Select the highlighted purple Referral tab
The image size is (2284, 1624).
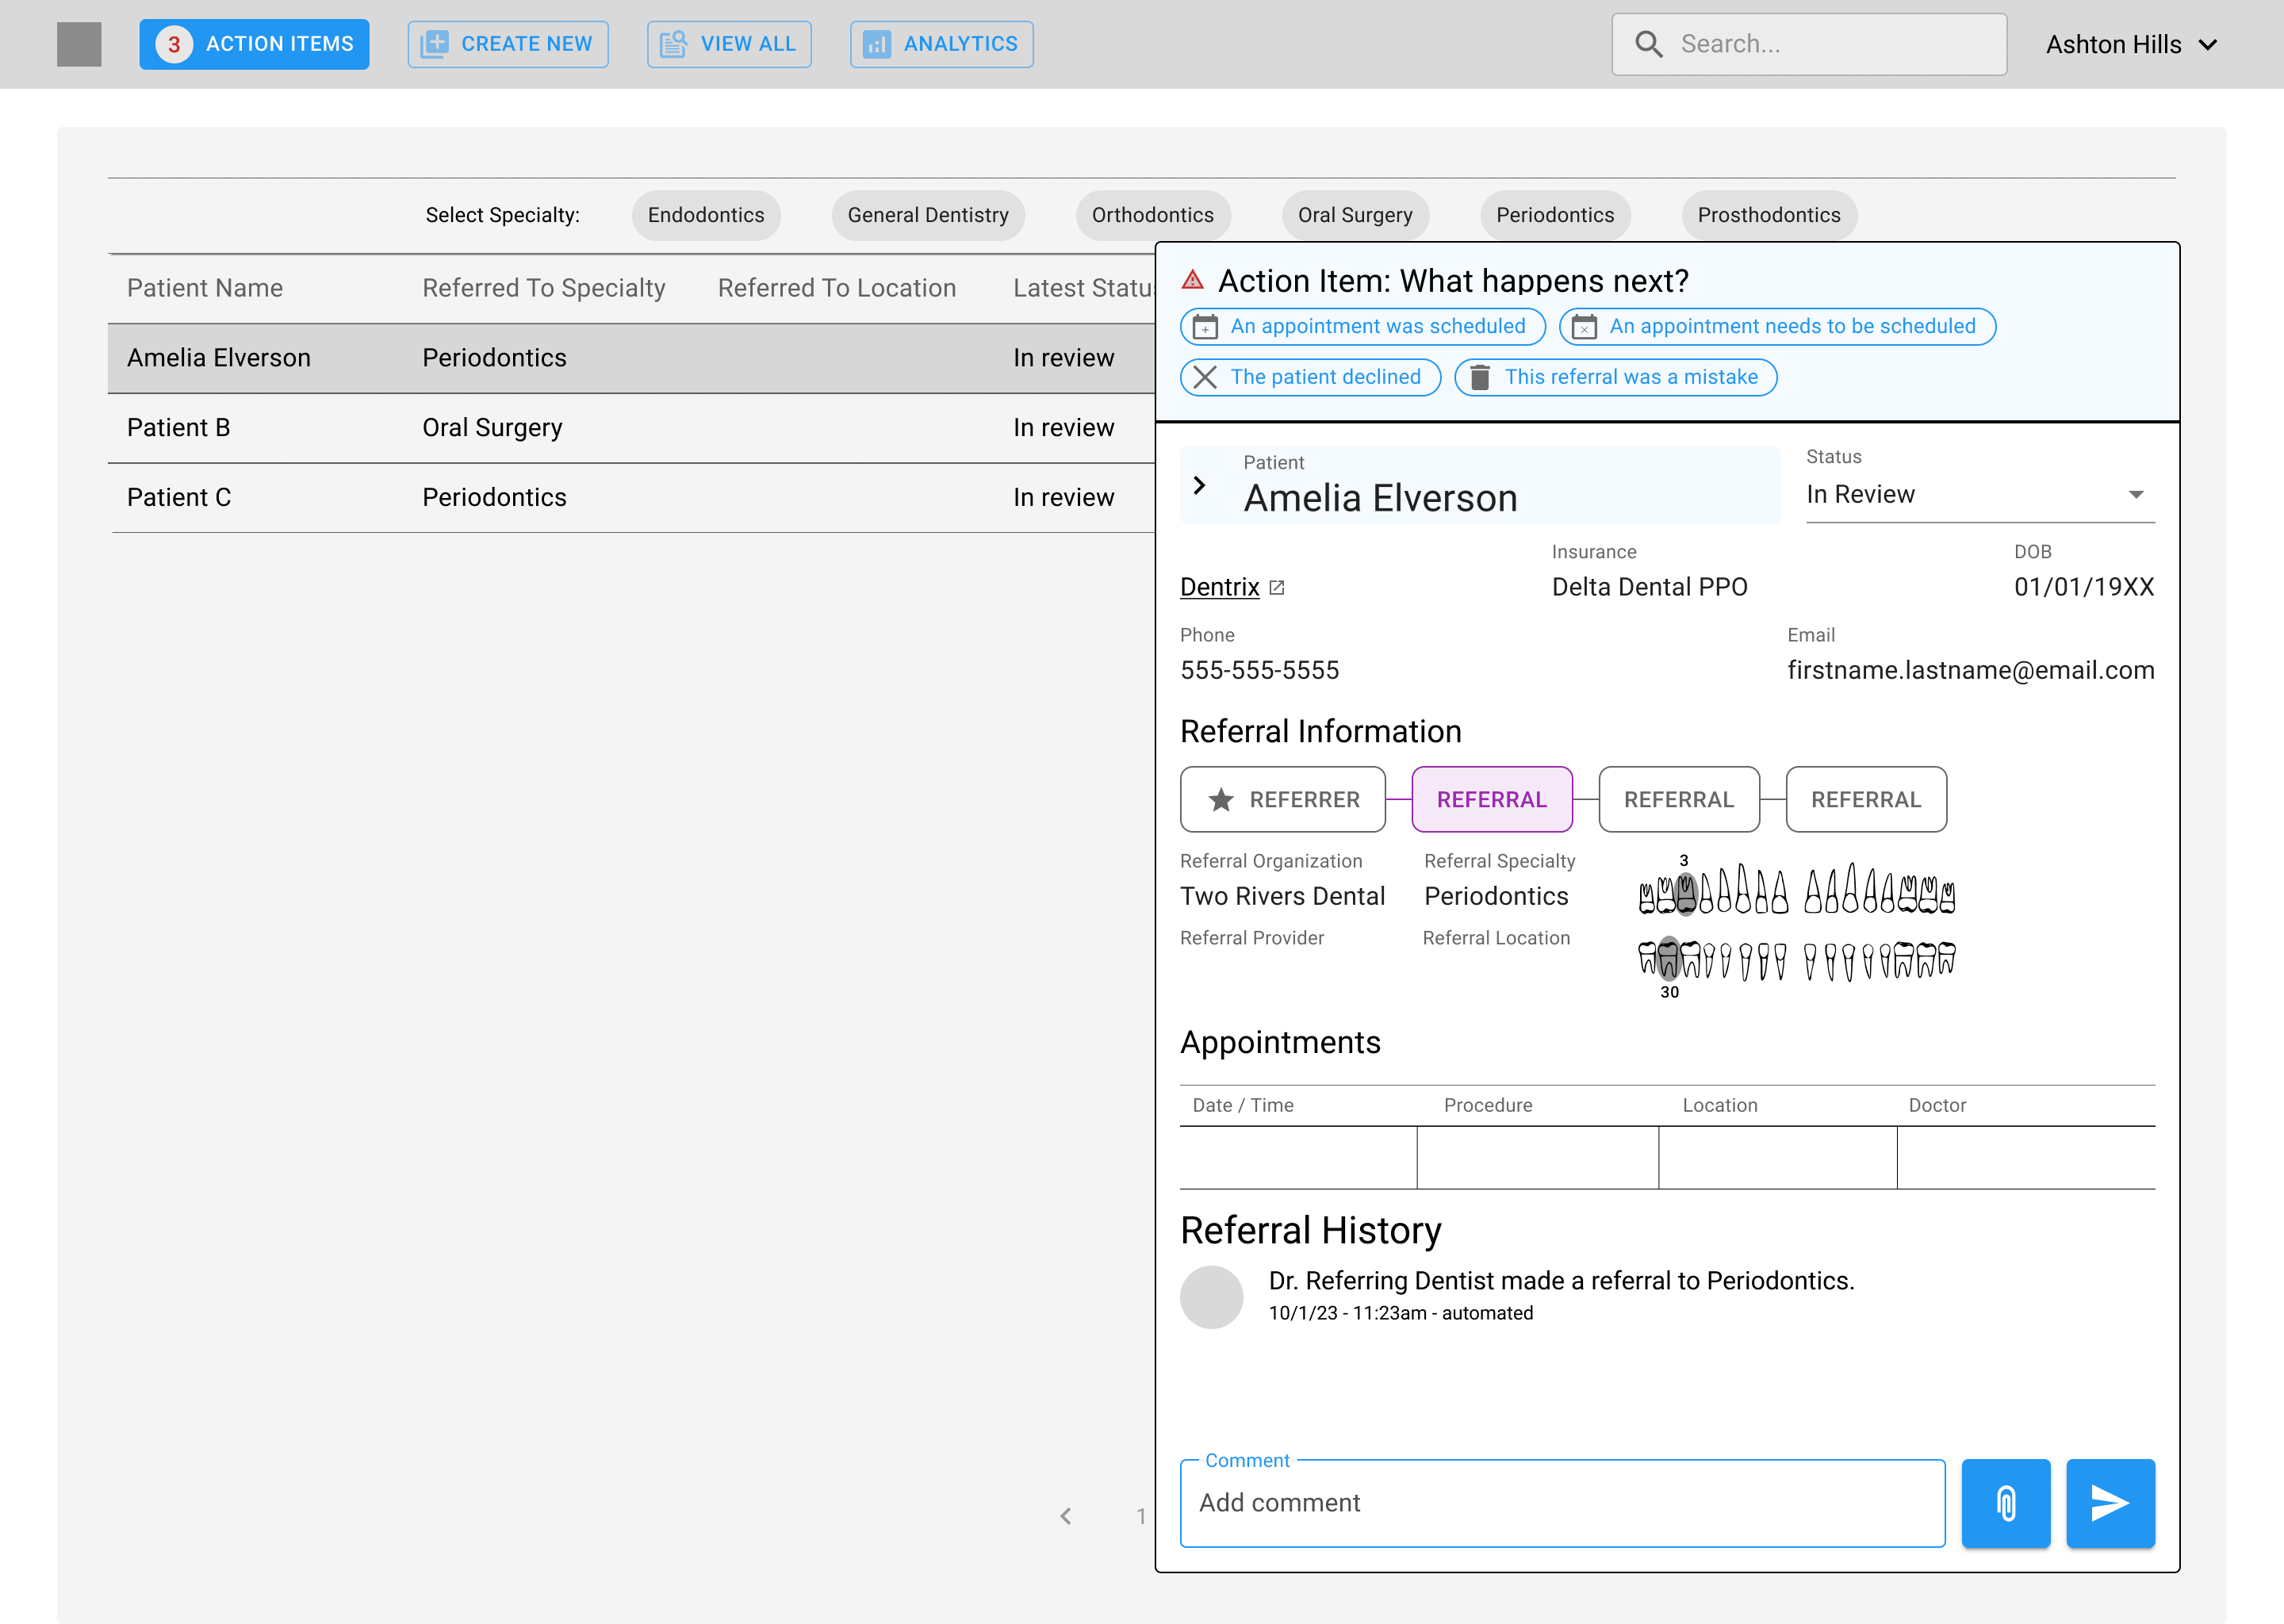click(x=1492, y=800)
